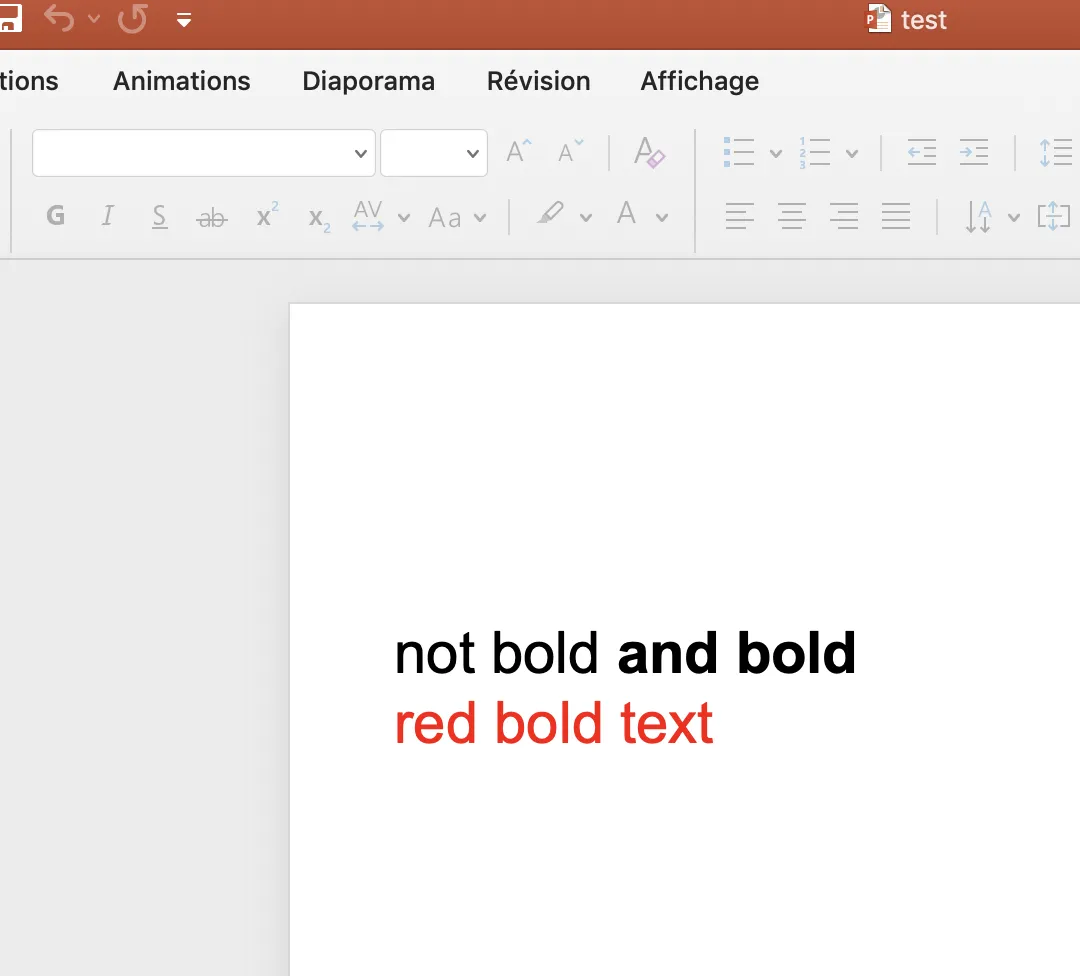Increase the list indent level
Screen dimensions: 1080x976
(x=973, y=153)
